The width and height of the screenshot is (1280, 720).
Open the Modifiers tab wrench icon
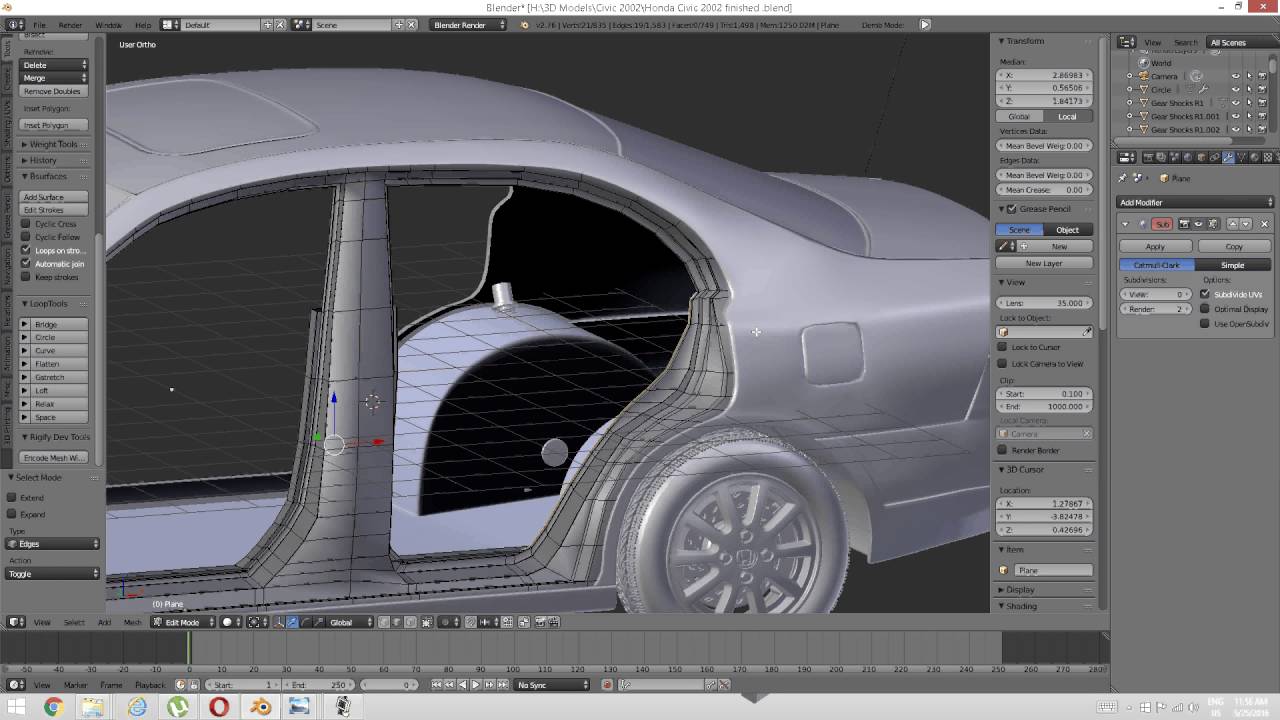[1229, 157]
